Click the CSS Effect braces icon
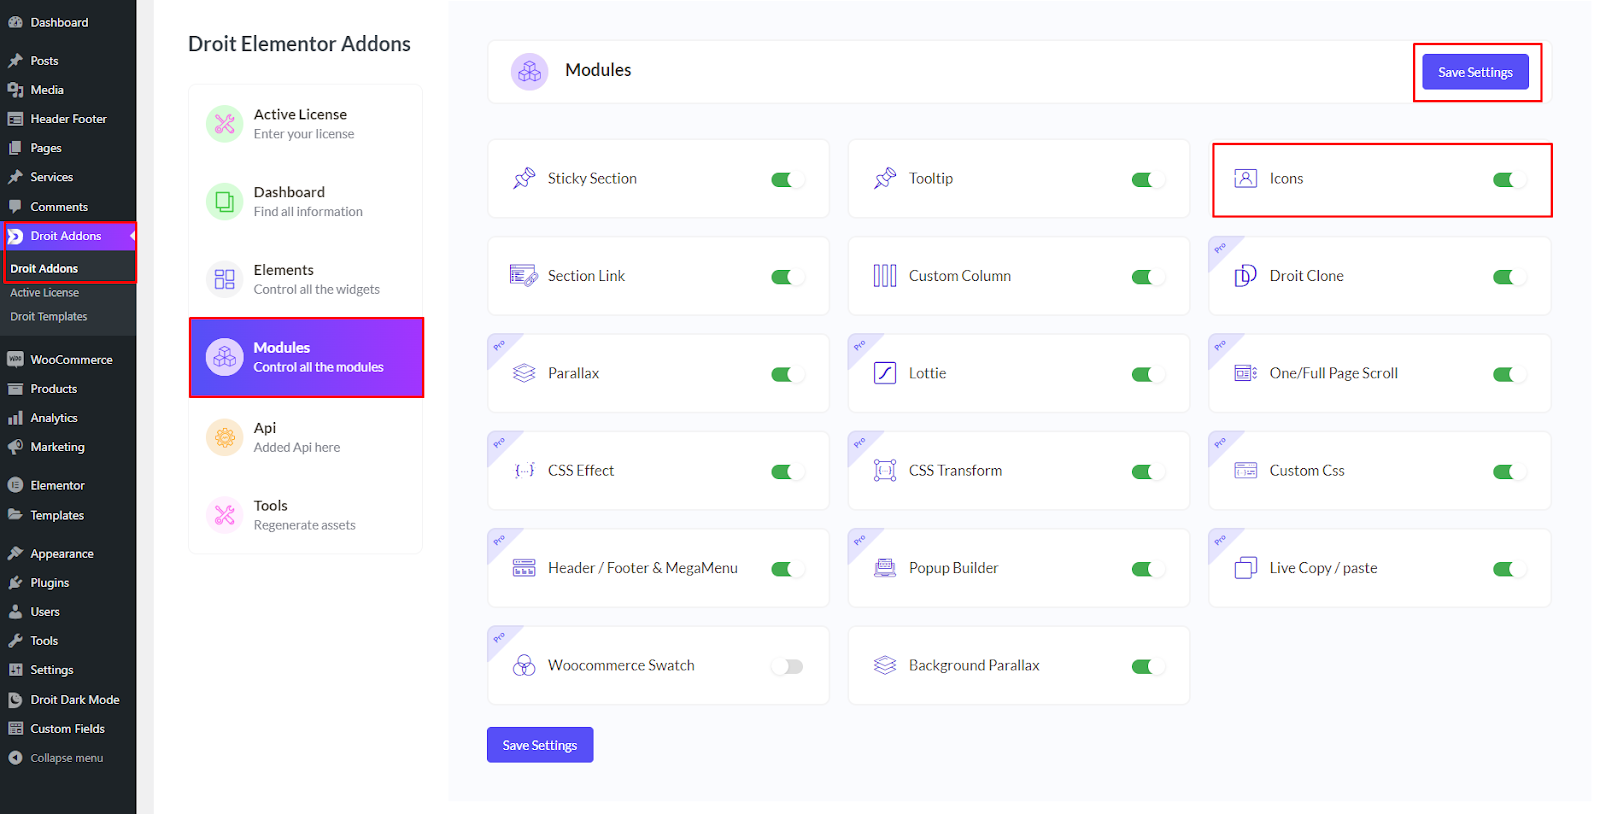The height and width of the screenshot is (814, 1600). click(x=524, y=470)
